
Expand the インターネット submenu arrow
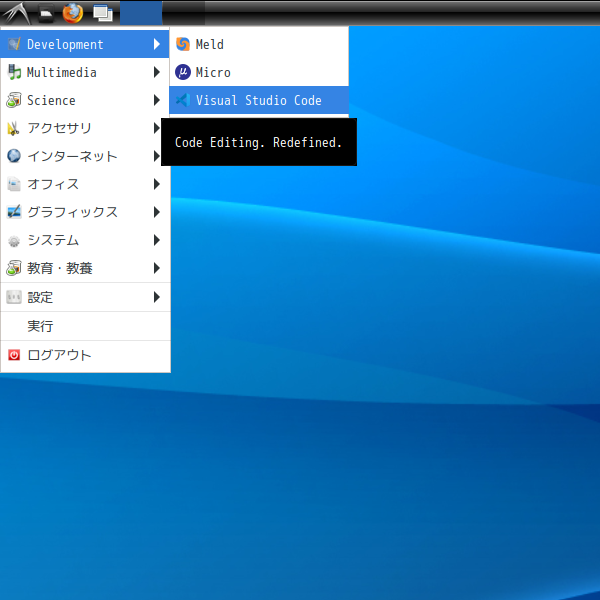(x=157, y=156)
